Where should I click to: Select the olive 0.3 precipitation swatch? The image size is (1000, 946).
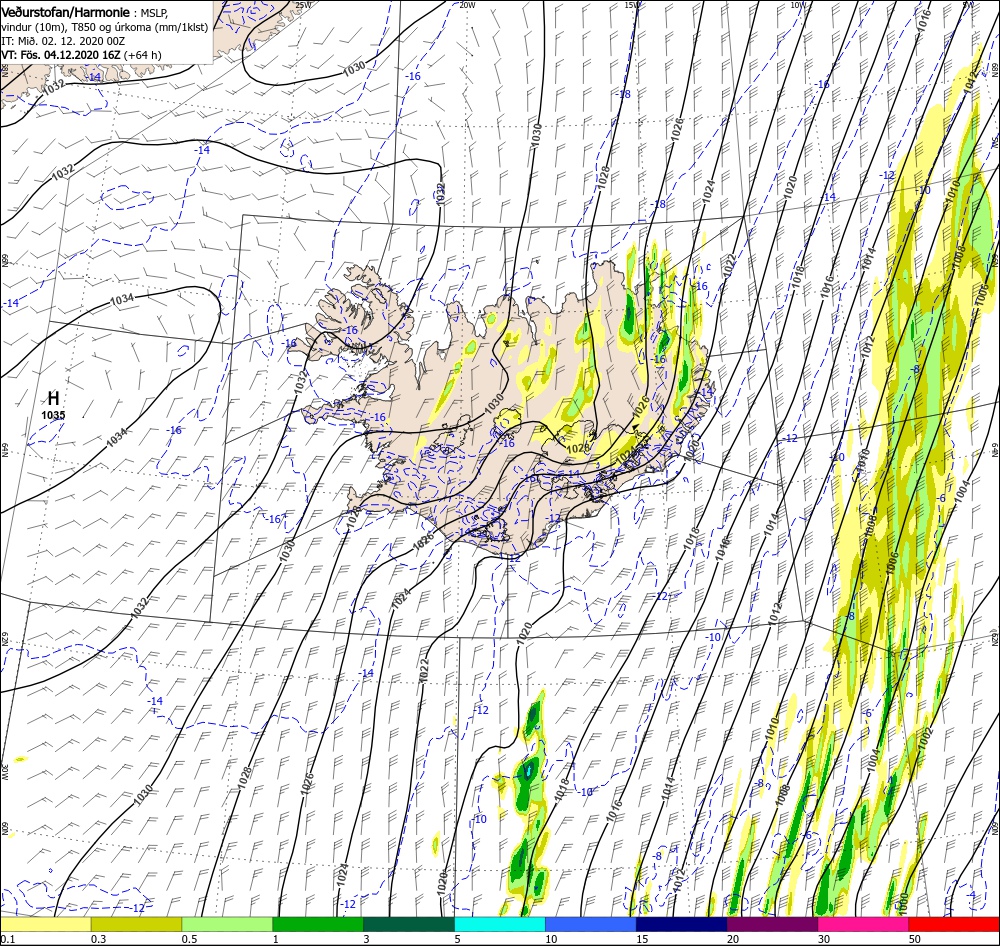136,924
